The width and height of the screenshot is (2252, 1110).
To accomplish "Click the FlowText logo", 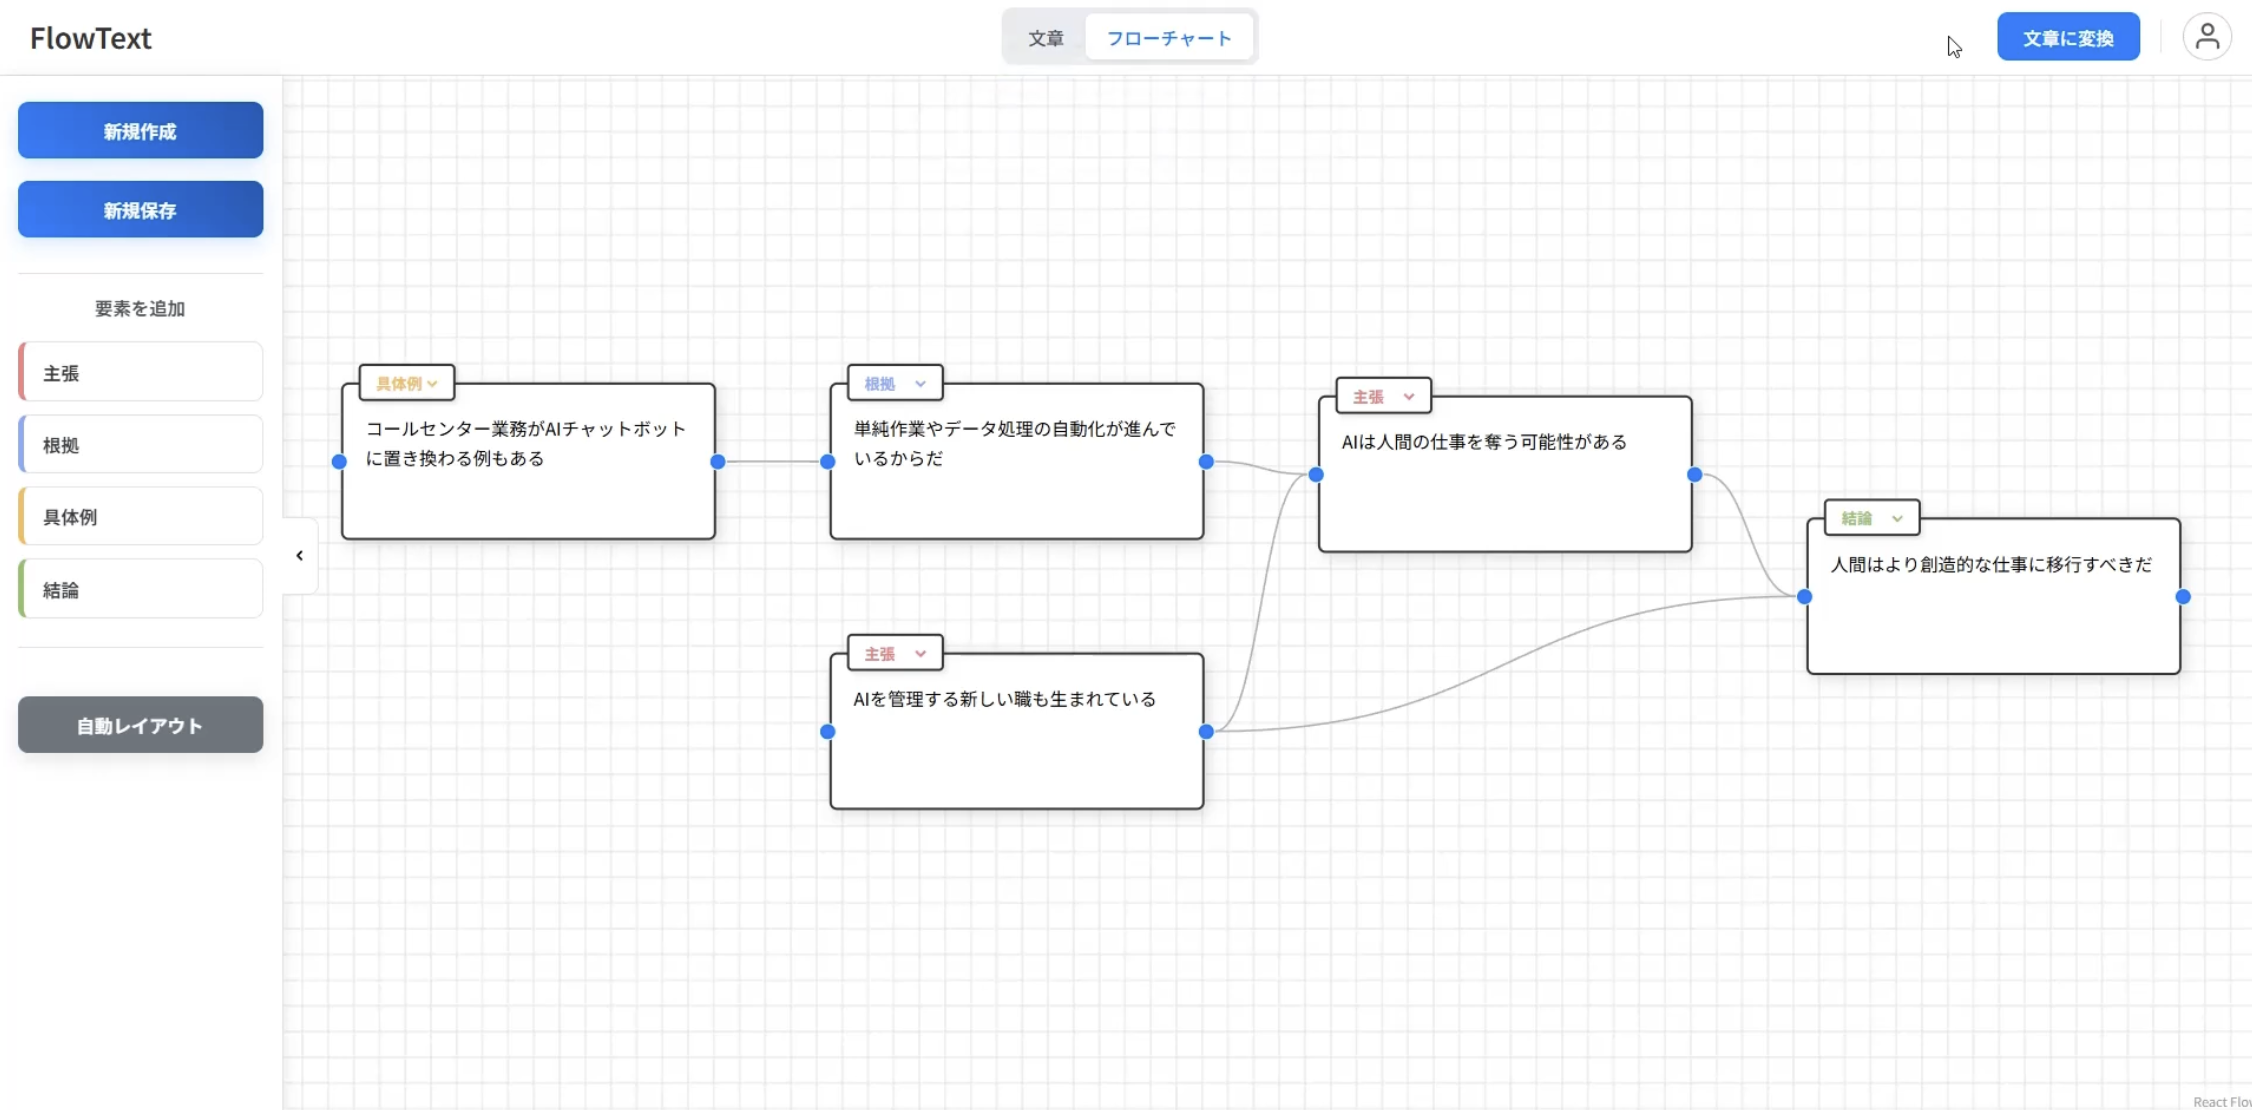I will pos(91,38).
